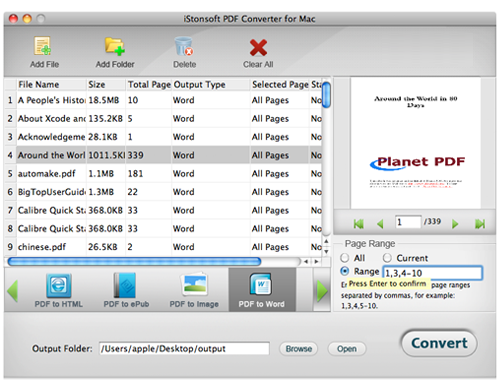
Task: Click the vertical scrollbar thumb of file list
Action: point(327,95)
